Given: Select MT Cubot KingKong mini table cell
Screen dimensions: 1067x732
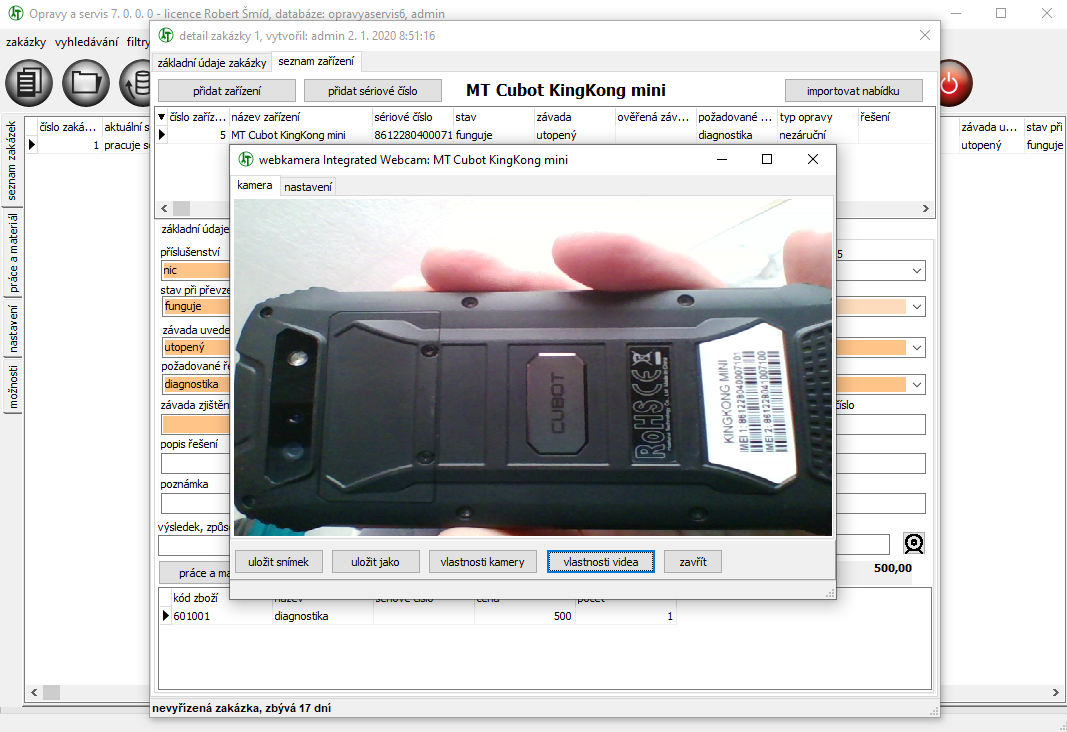Looking at the screenshot, I should coord(301,135).
